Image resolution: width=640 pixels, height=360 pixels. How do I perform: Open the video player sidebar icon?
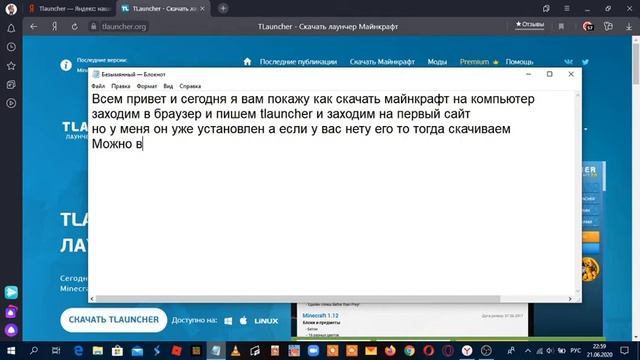tap(11, 103)
